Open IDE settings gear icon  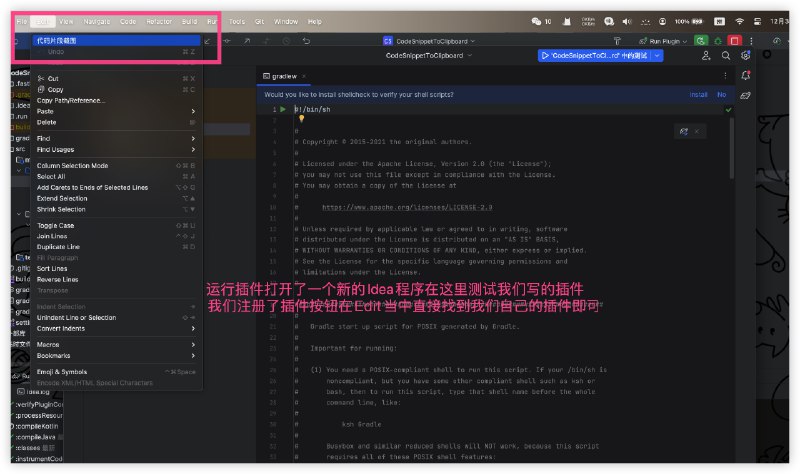coord(745,56)
